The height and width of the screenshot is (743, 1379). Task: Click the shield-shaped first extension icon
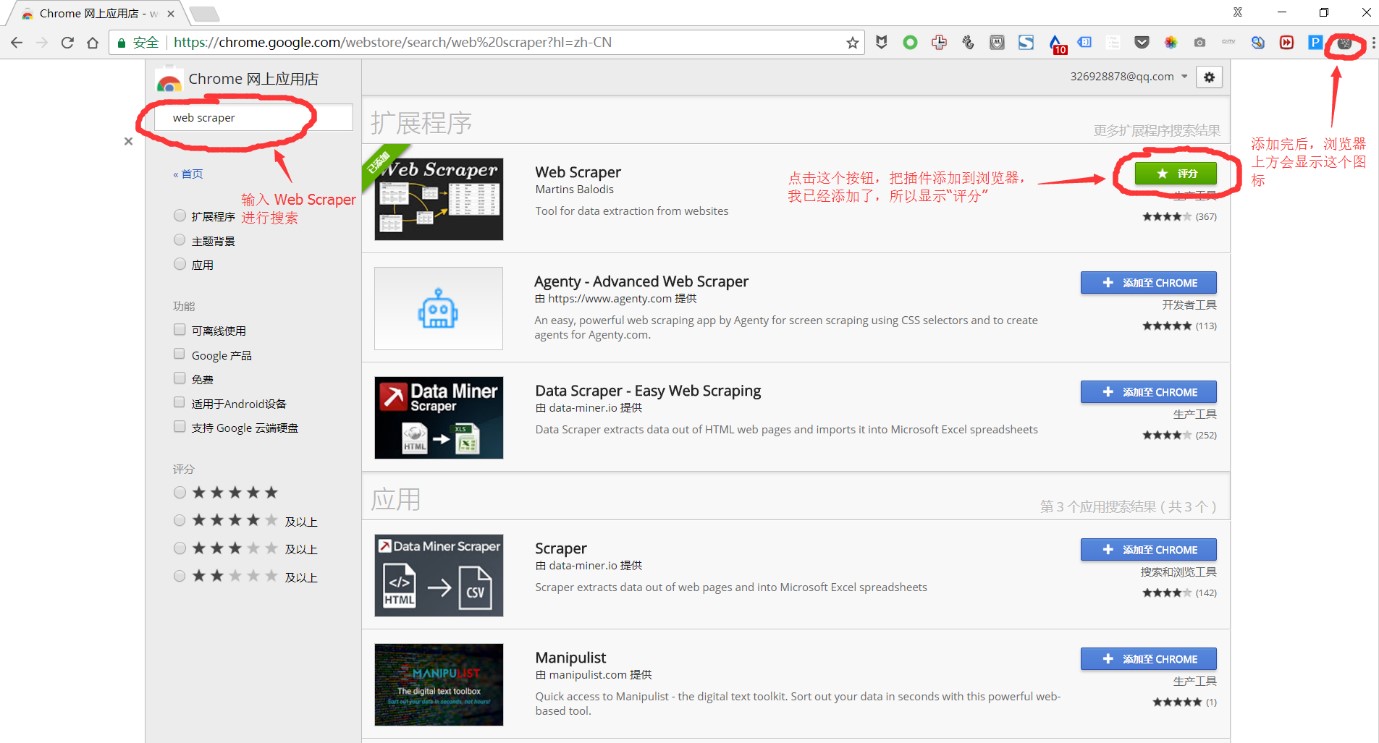click(x=881, y=43)
